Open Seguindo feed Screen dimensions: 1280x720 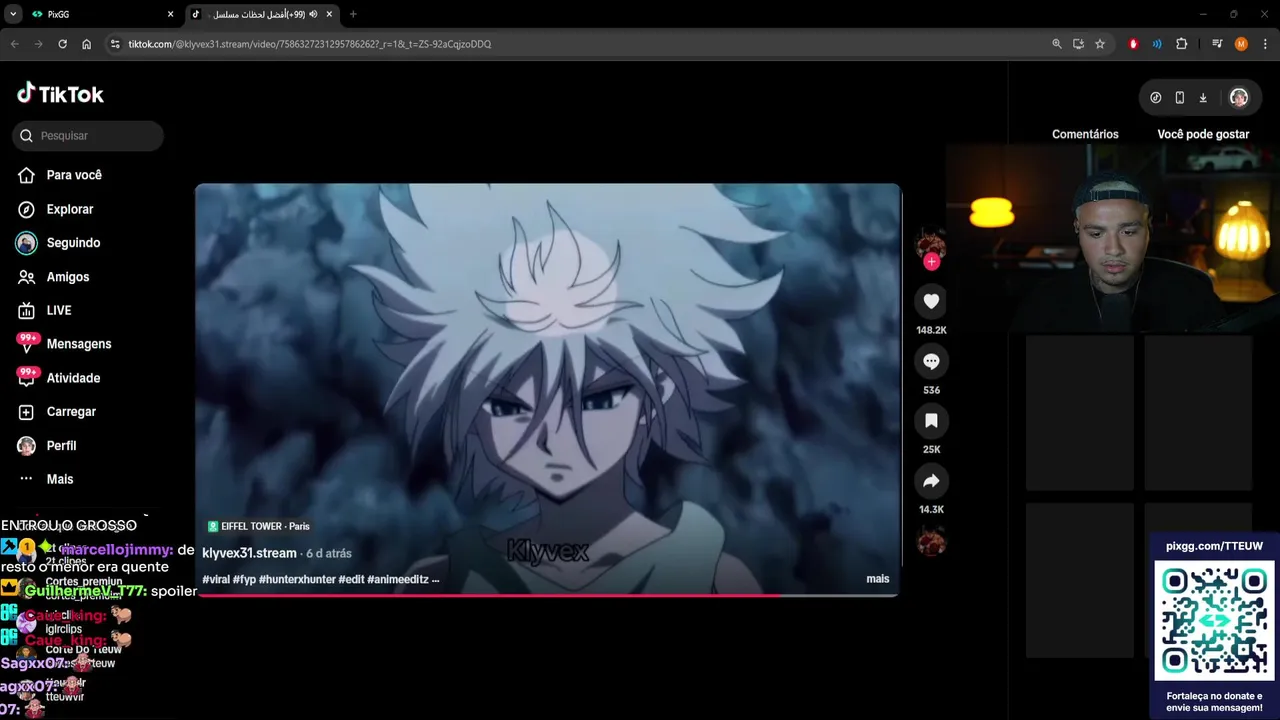pyautogui.click(x=59, y=243)
